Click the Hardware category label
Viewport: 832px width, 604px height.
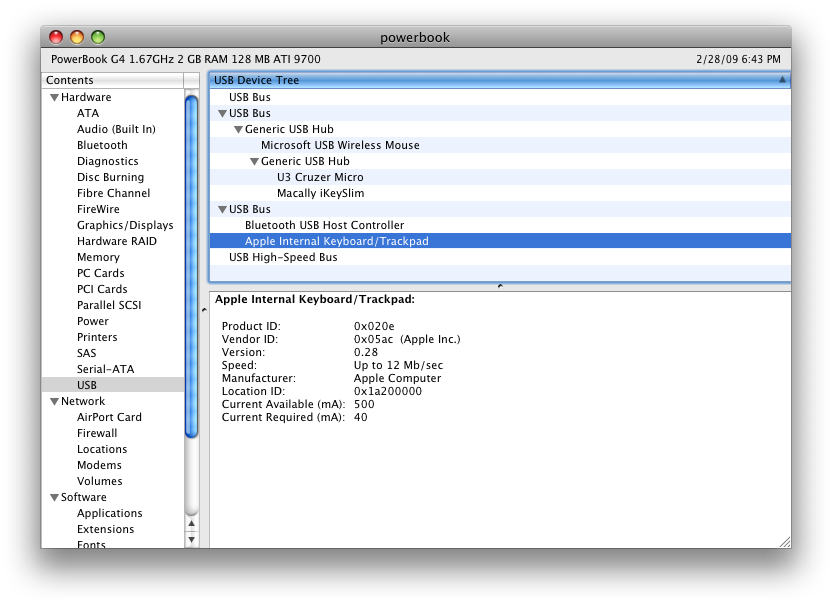tap(86, 97)
